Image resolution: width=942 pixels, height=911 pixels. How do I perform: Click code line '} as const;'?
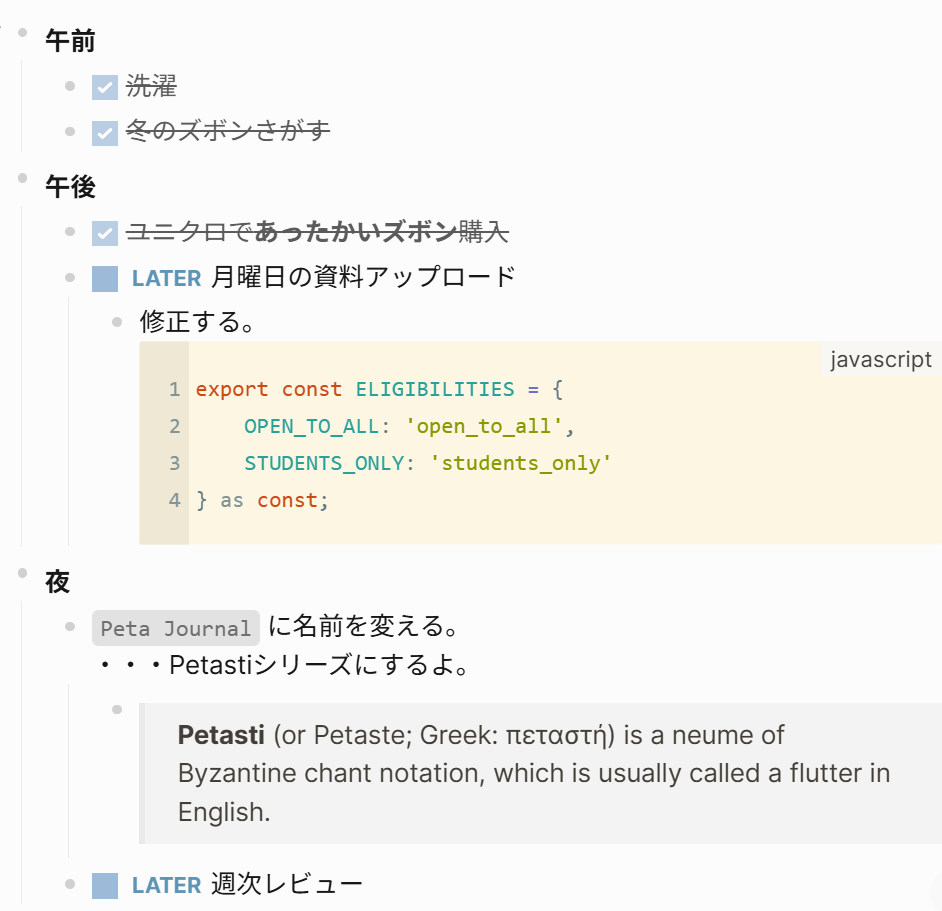263,501
